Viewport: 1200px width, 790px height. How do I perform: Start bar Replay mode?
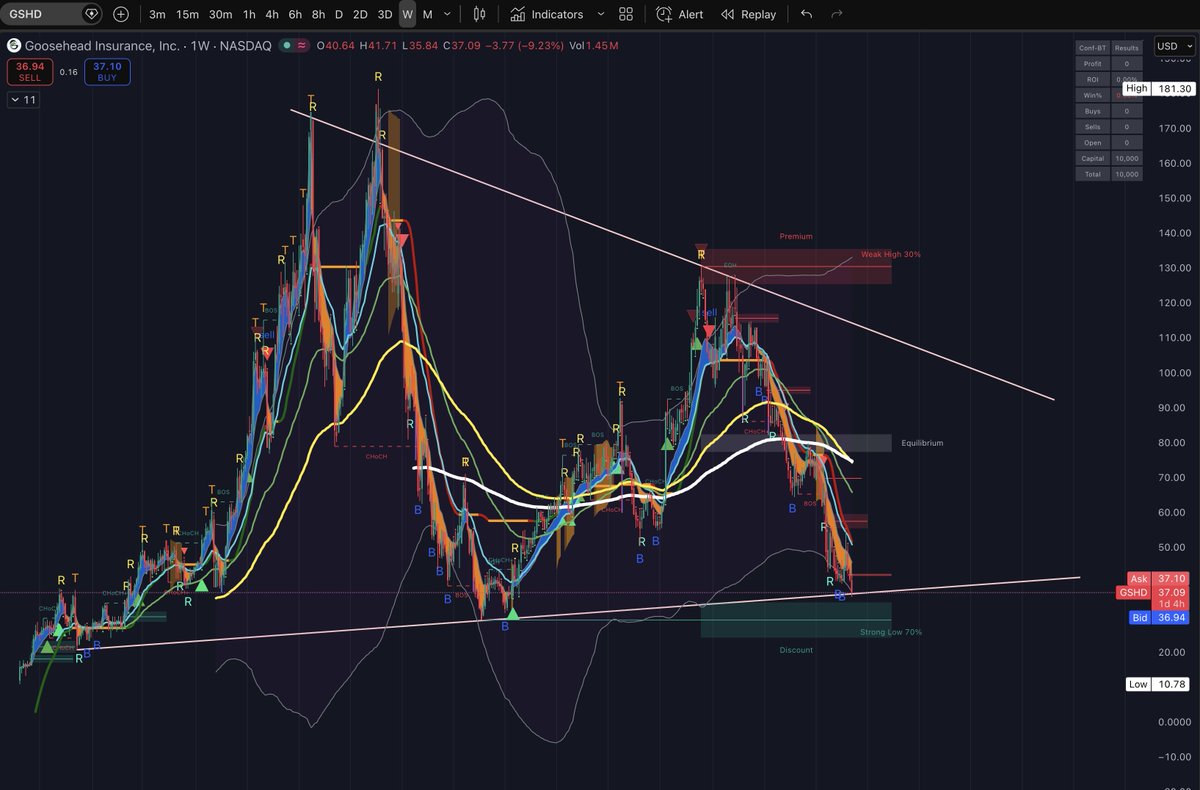748,14
